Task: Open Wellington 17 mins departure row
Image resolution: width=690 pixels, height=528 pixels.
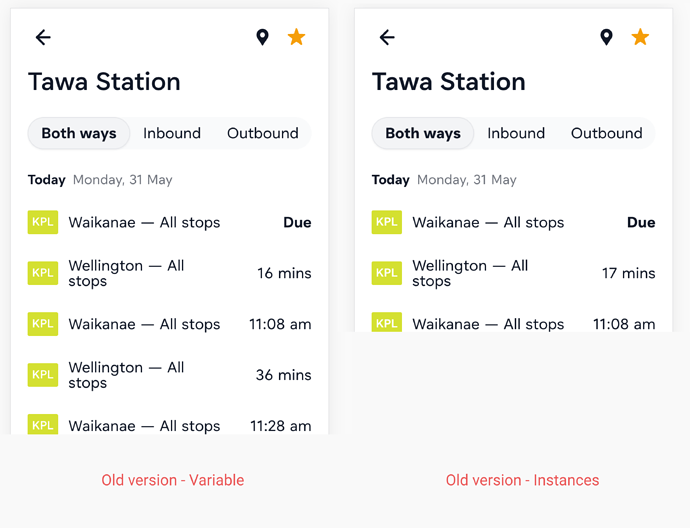Action: click(514, 273)
